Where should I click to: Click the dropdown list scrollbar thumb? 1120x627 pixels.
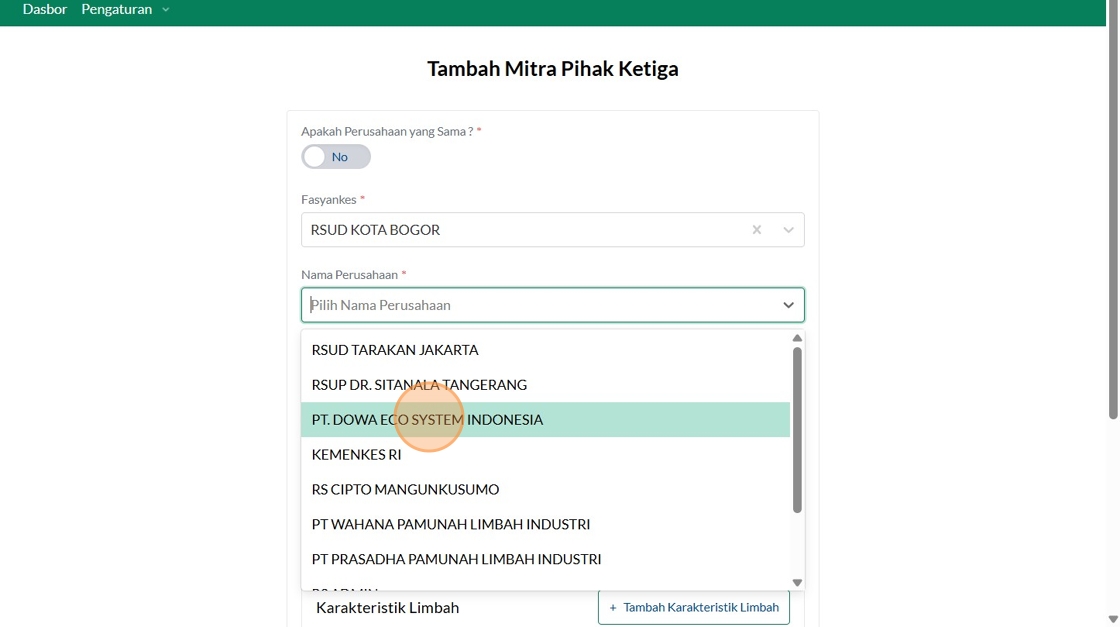(797, 430)
